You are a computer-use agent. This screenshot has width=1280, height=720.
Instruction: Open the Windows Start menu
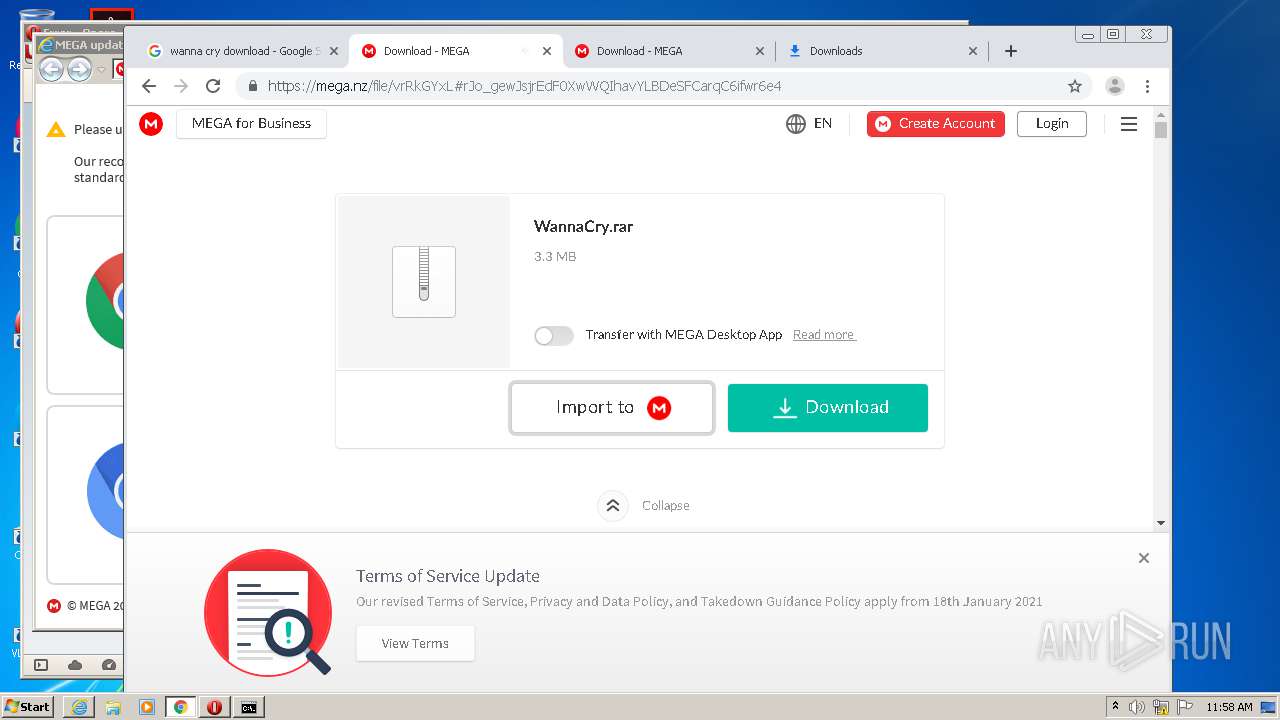(x=28, y=707)
